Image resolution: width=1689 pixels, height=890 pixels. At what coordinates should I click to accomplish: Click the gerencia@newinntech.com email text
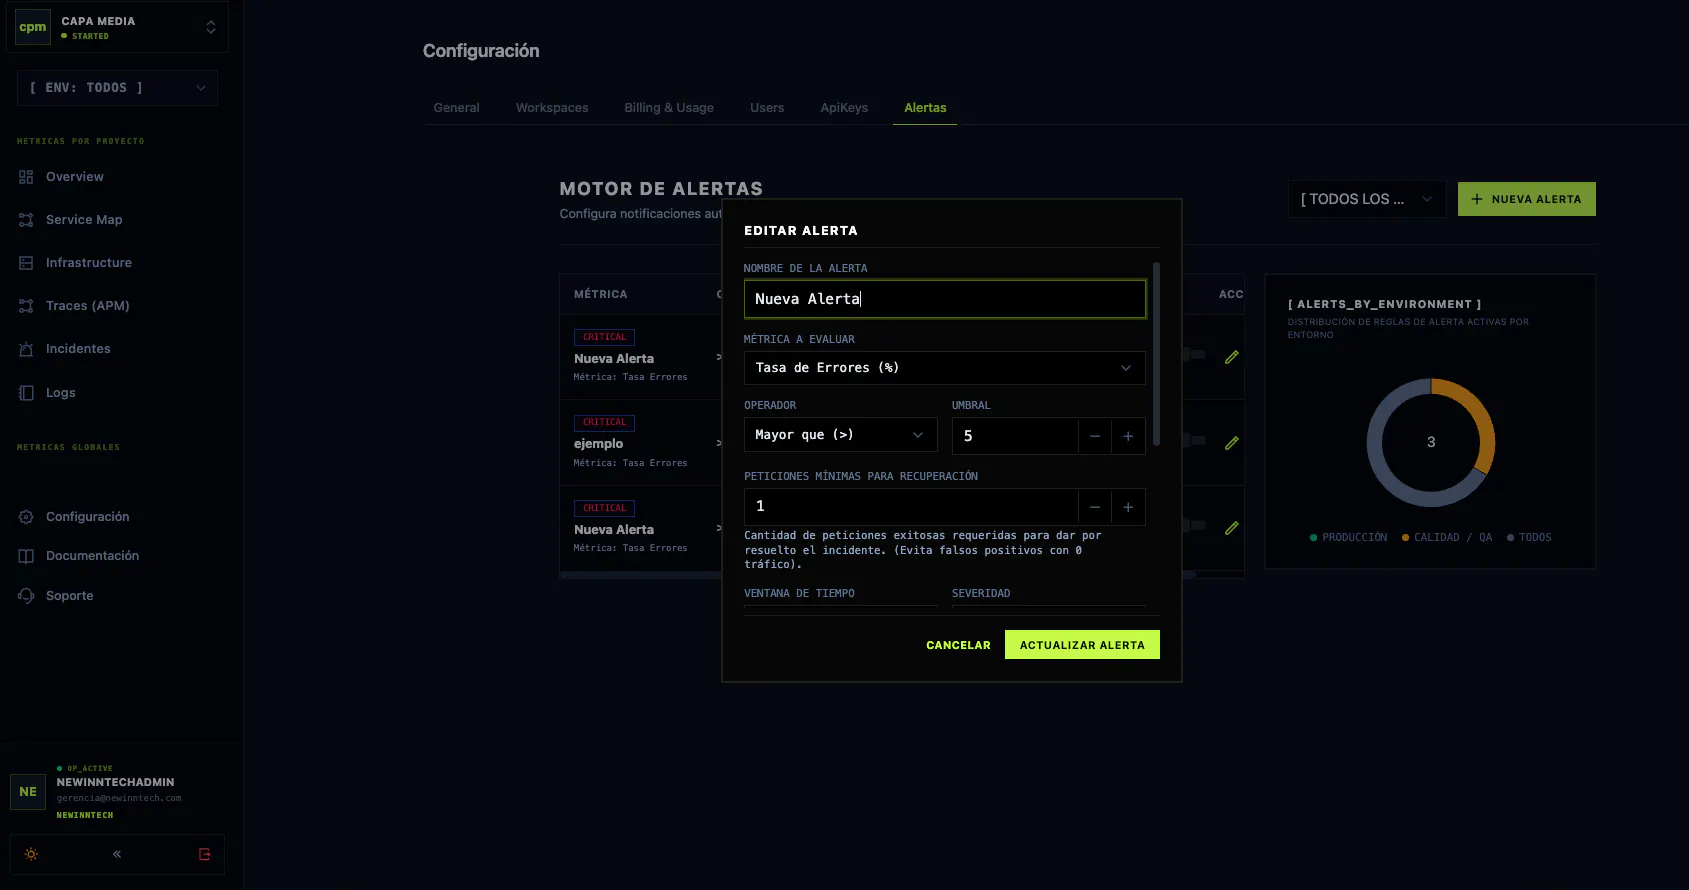coord(119,798)
